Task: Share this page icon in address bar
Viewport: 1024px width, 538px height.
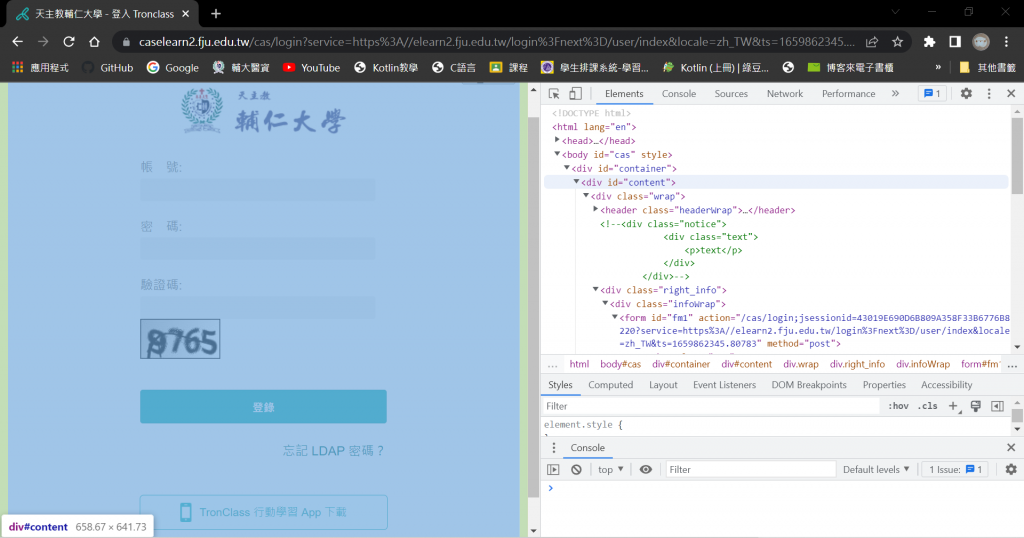Action: tap(872, 42)
